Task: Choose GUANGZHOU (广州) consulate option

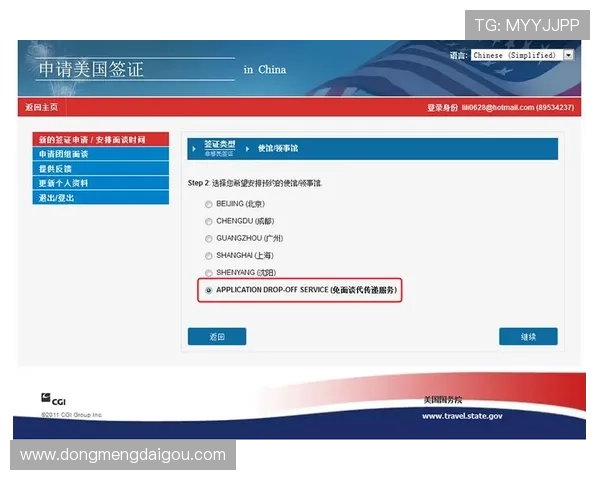Action: point(209,239)
